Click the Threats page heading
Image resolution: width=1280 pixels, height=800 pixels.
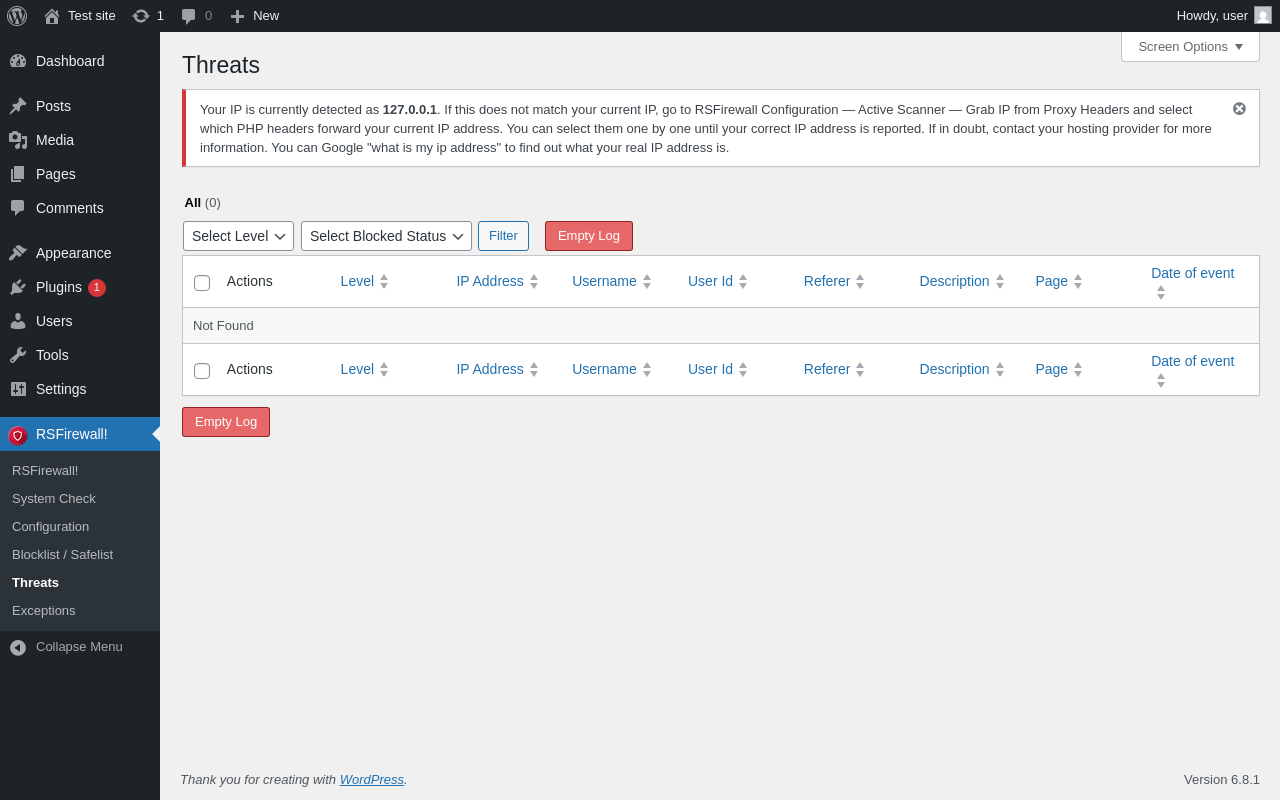(221, 65)
